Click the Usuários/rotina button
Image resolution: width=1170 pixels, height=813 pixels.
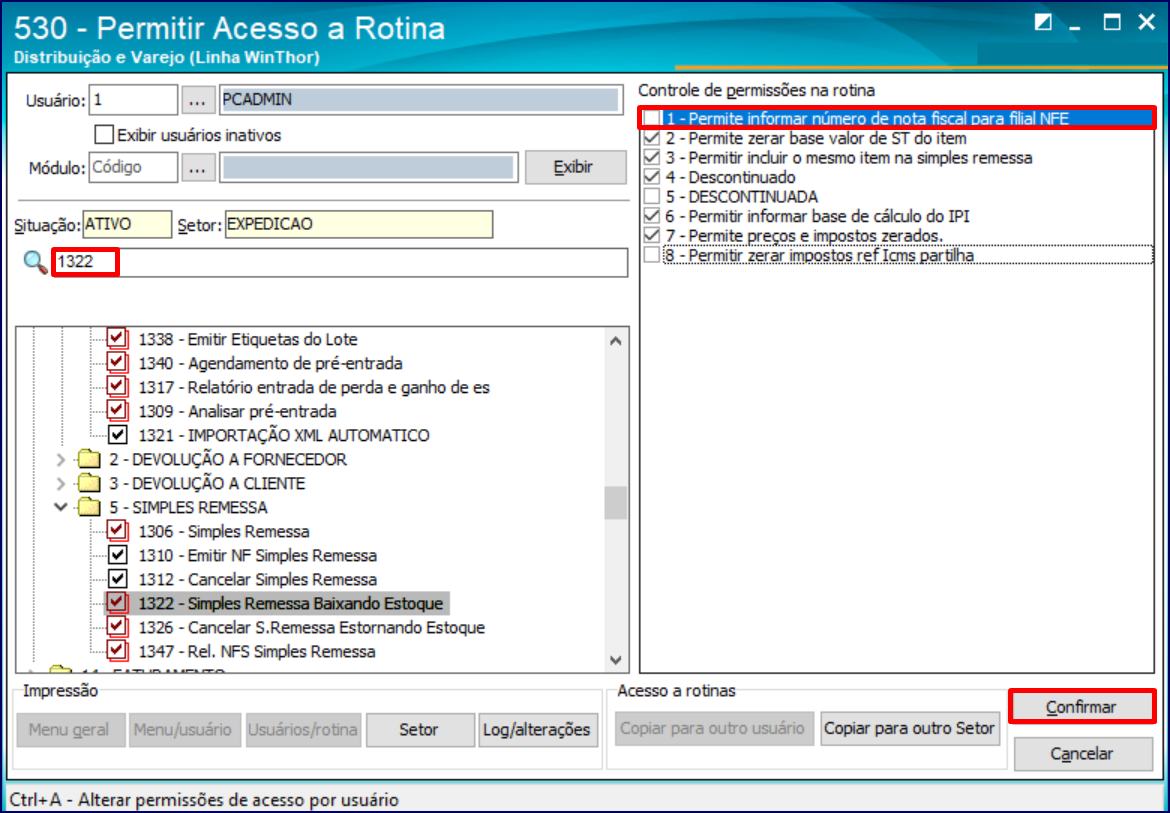pos(304,729)
